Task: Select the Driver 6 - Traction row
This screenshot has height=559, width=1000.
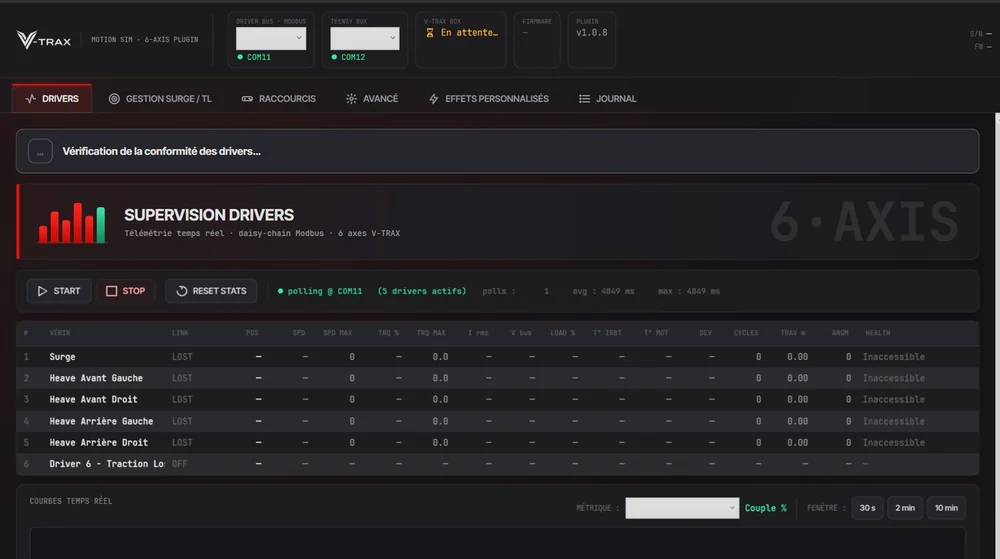Action: [497, 464]
